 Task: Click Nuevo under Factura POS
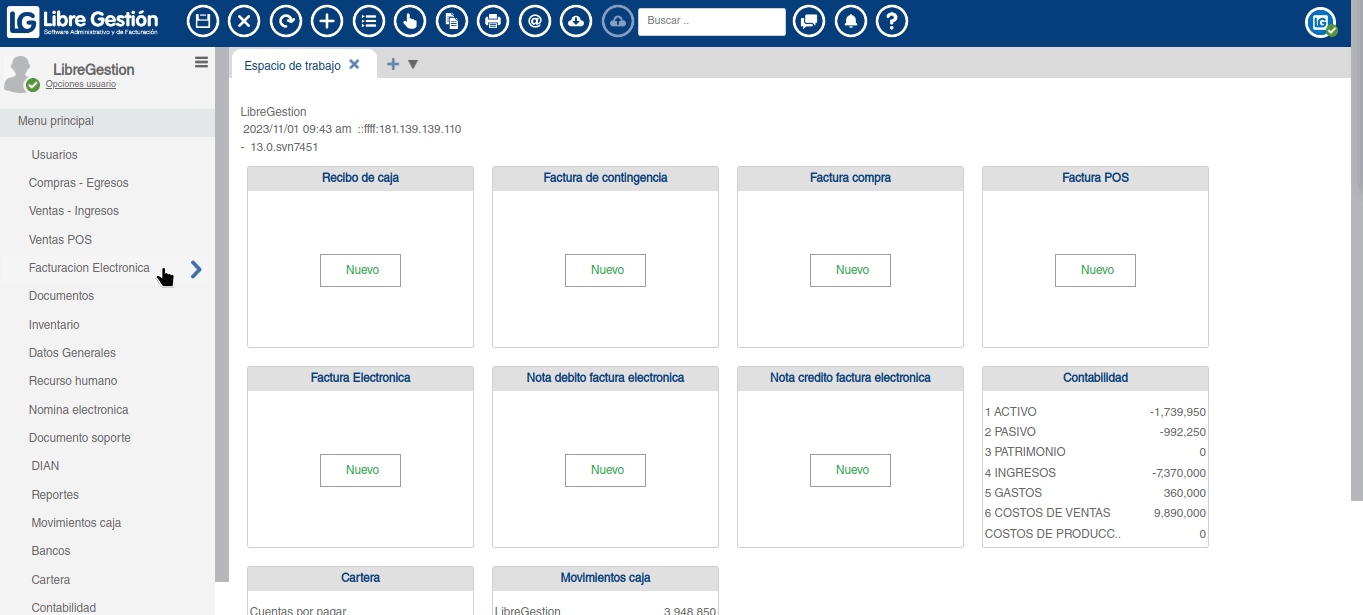click(1095, 270)
